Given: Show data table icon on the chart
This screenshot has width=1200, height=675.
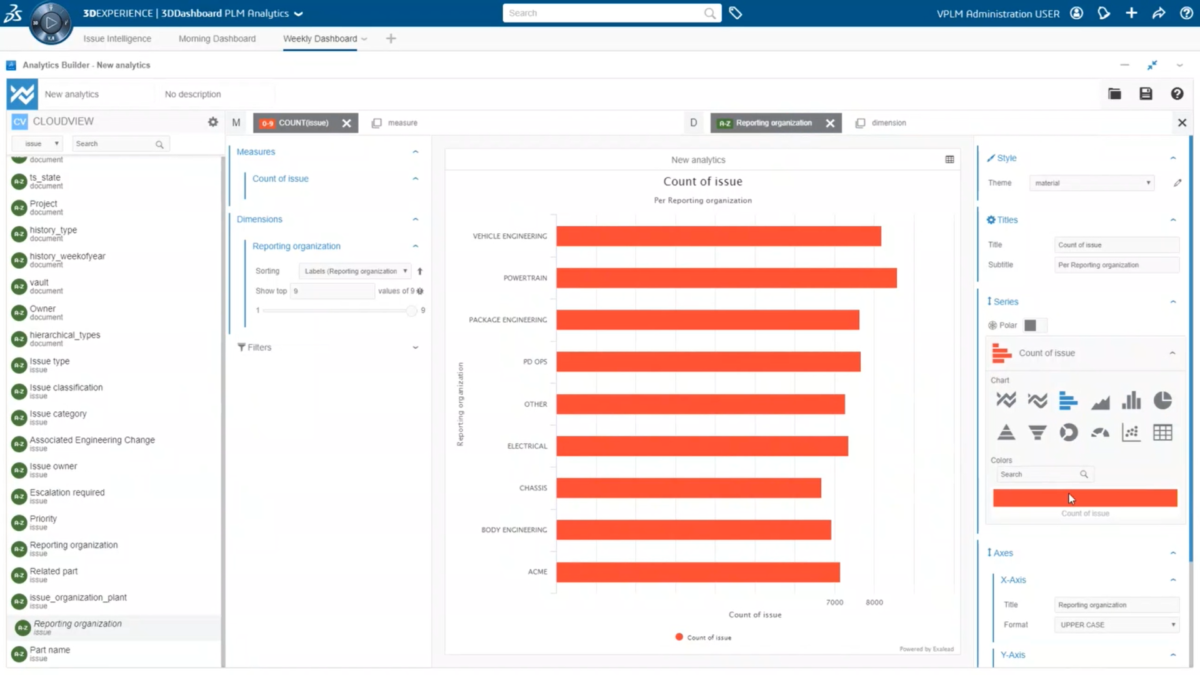Looking at the screenshot, I should click(950, 160).
